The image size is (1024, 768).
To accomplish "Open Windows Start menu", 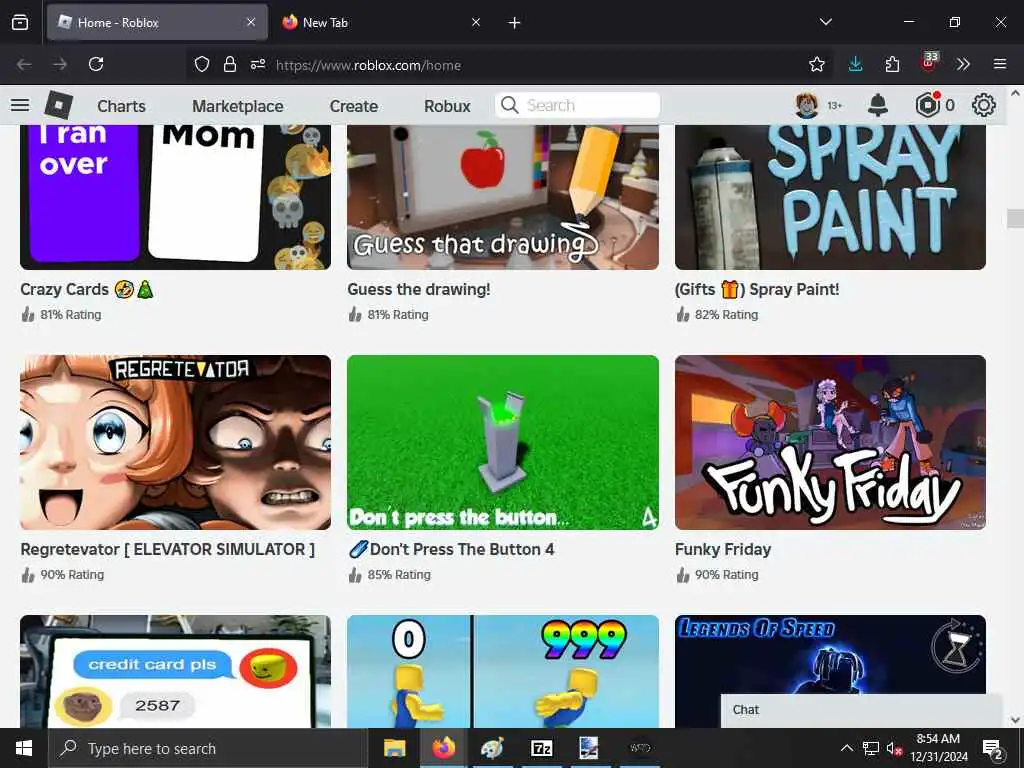I will [x=24, y=748].
